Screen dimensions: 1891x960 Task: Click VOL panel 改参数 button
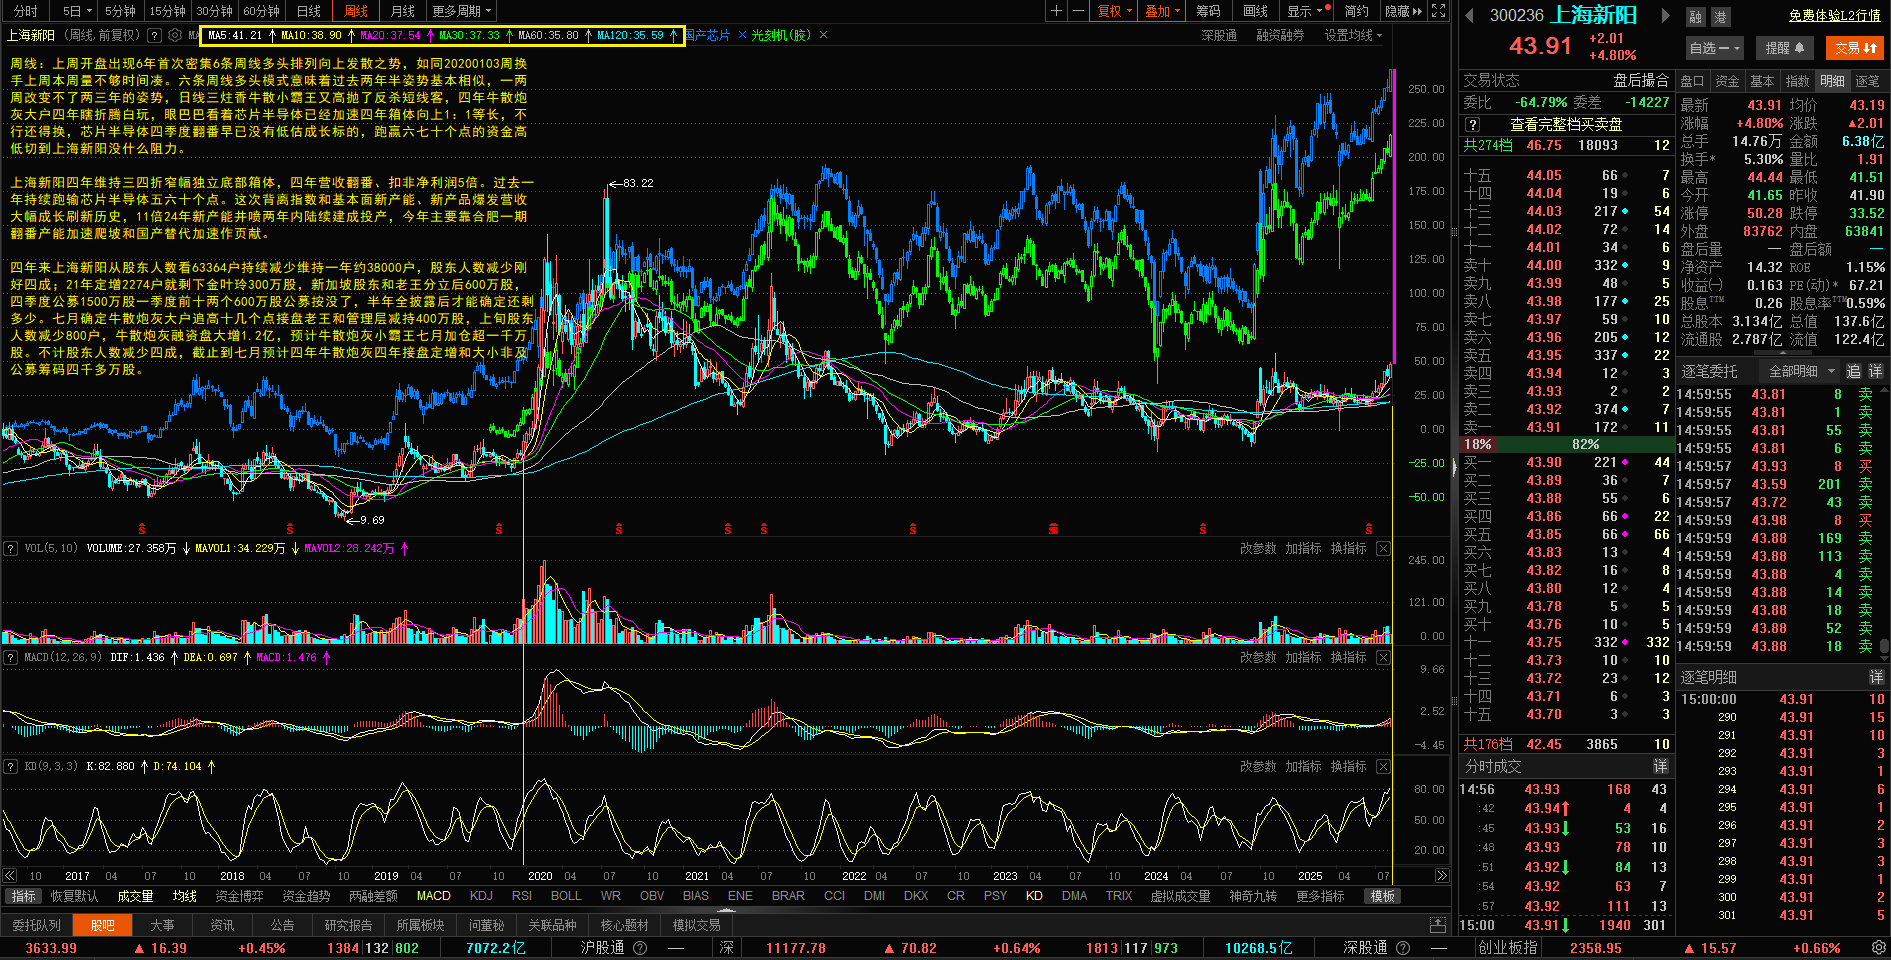point(1258,548)
